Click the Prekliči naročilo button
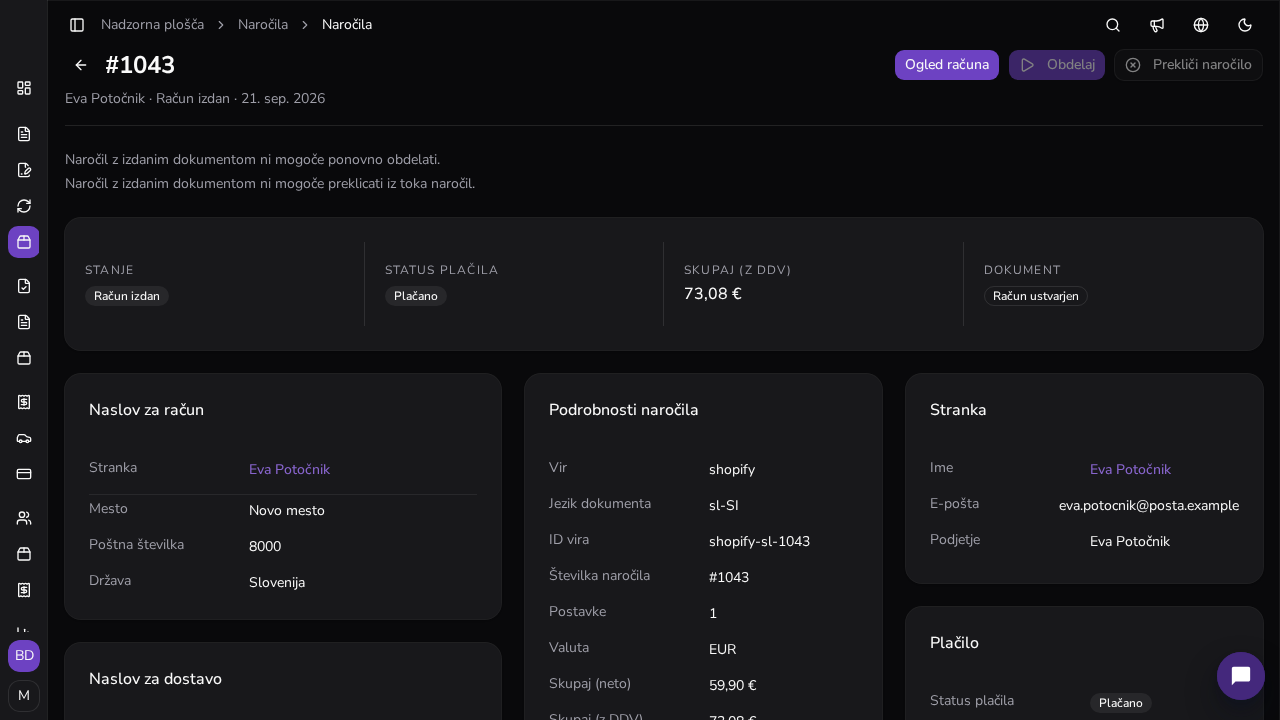 tap(1188, 65)
